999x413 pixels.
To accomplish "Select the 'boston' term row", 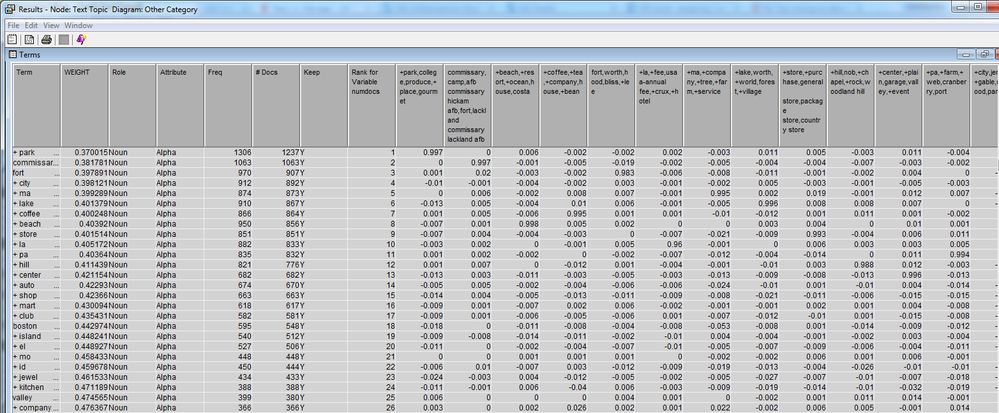I will click(x=25, y=325).
